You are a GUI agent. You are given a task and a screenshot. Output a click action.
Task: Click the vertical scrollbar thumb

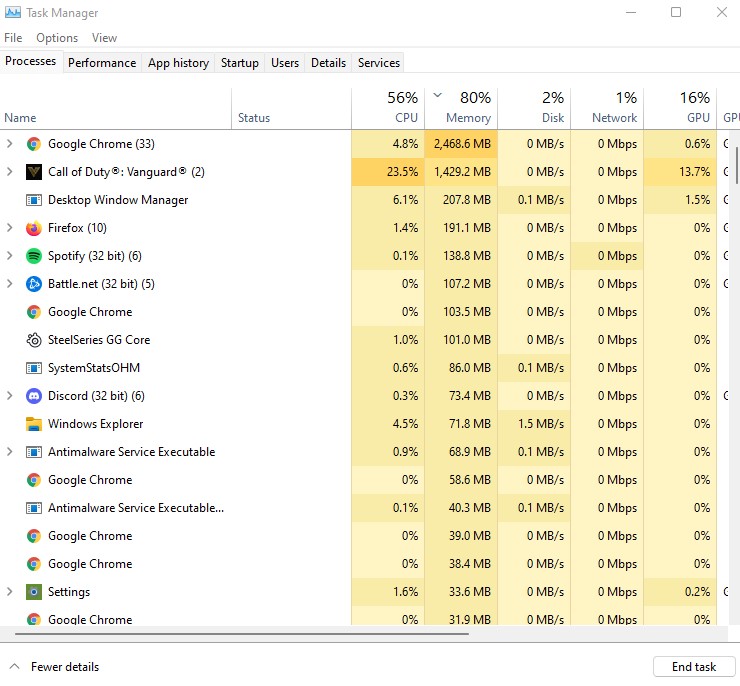pos(737,166)
